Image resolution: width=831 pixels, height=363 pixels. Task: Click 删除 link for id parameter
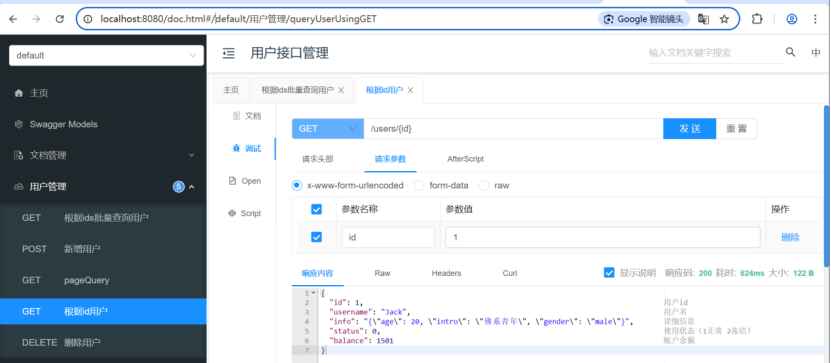coord(790,237)
